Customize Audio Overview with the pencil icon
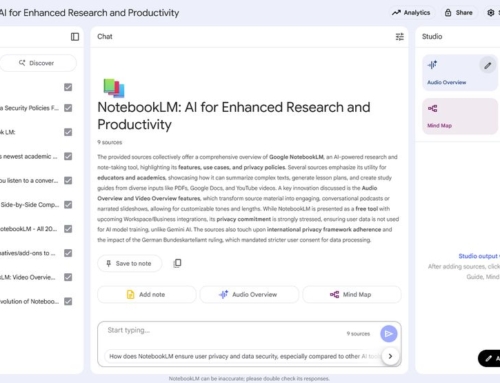500x383 pixels. (488, 65)
